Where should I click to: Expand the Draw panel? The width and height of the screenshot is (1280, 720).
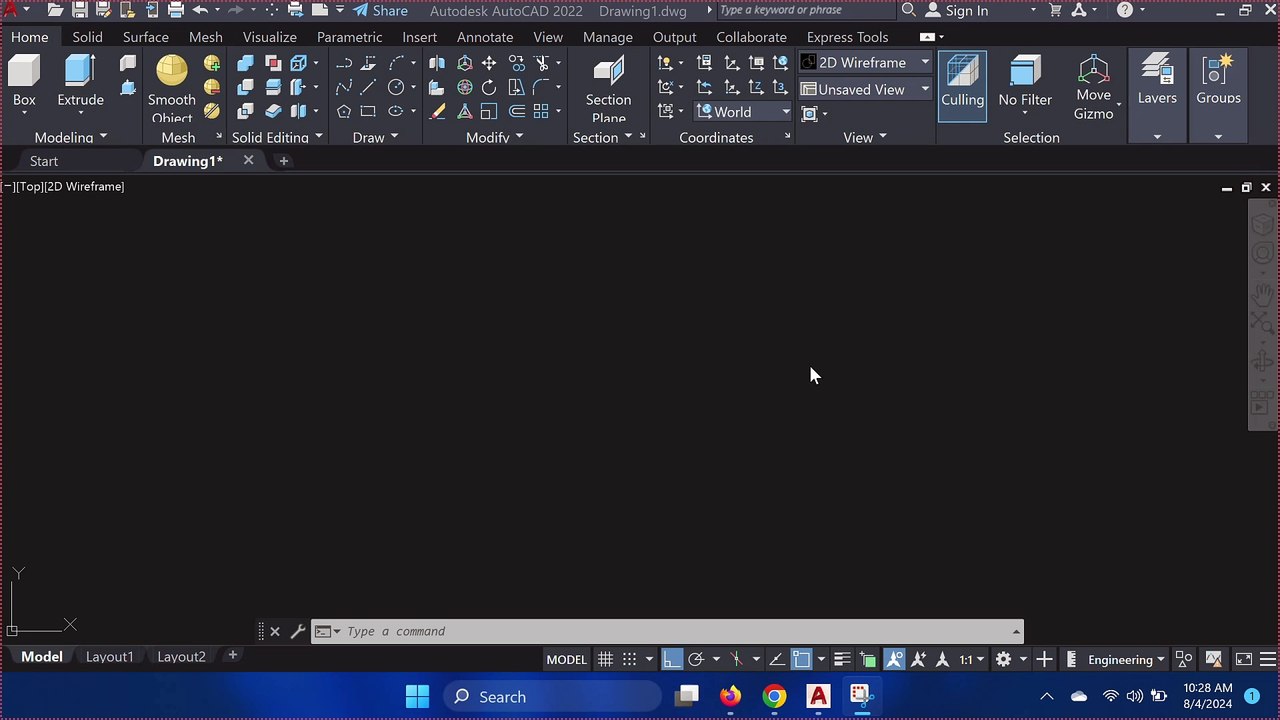click(376, 137)
